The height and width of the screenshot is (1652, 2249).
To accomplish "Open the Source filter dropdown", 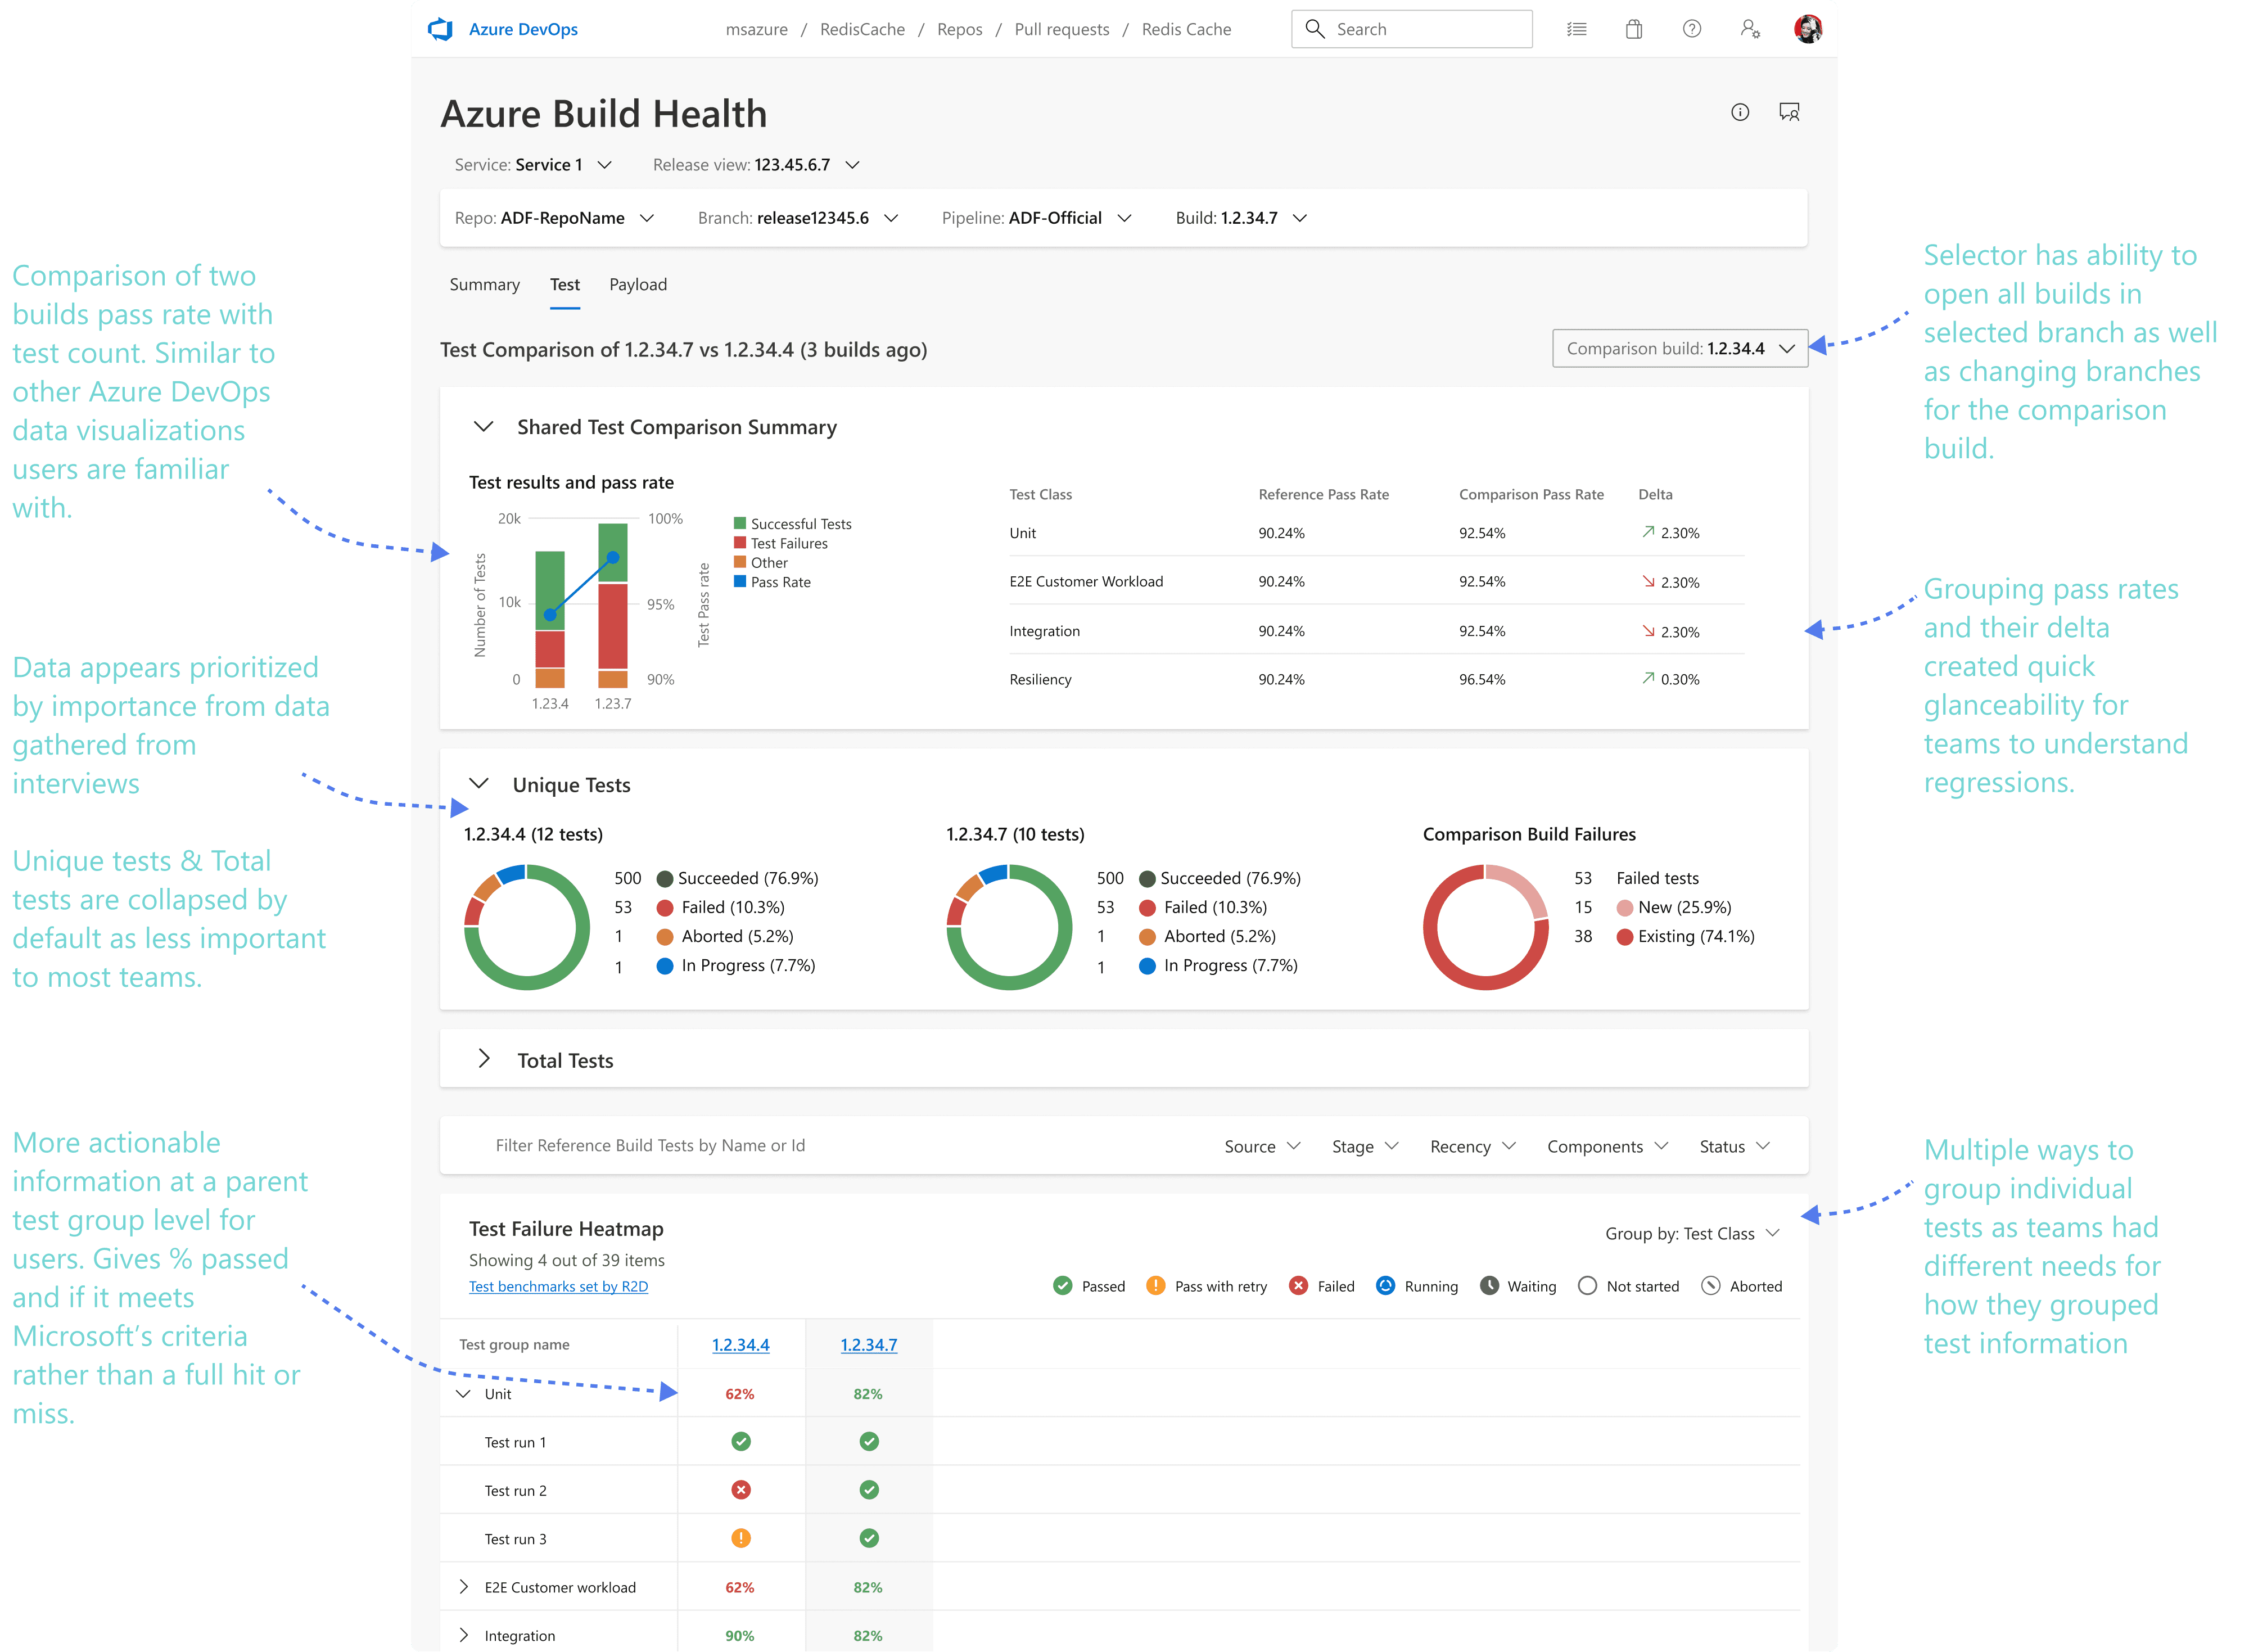I will pyautogui.click(x=1262, y=1146).
